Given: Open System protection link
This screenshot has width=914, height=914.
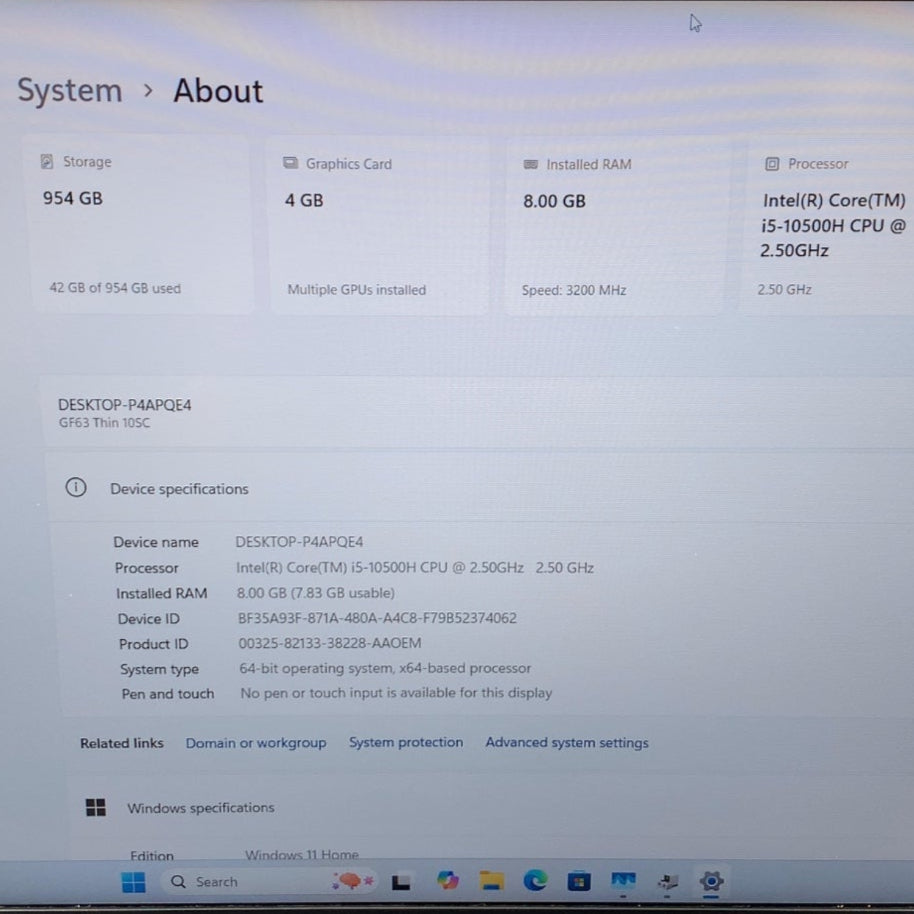Looking at the screenshot, I should 406,742.
